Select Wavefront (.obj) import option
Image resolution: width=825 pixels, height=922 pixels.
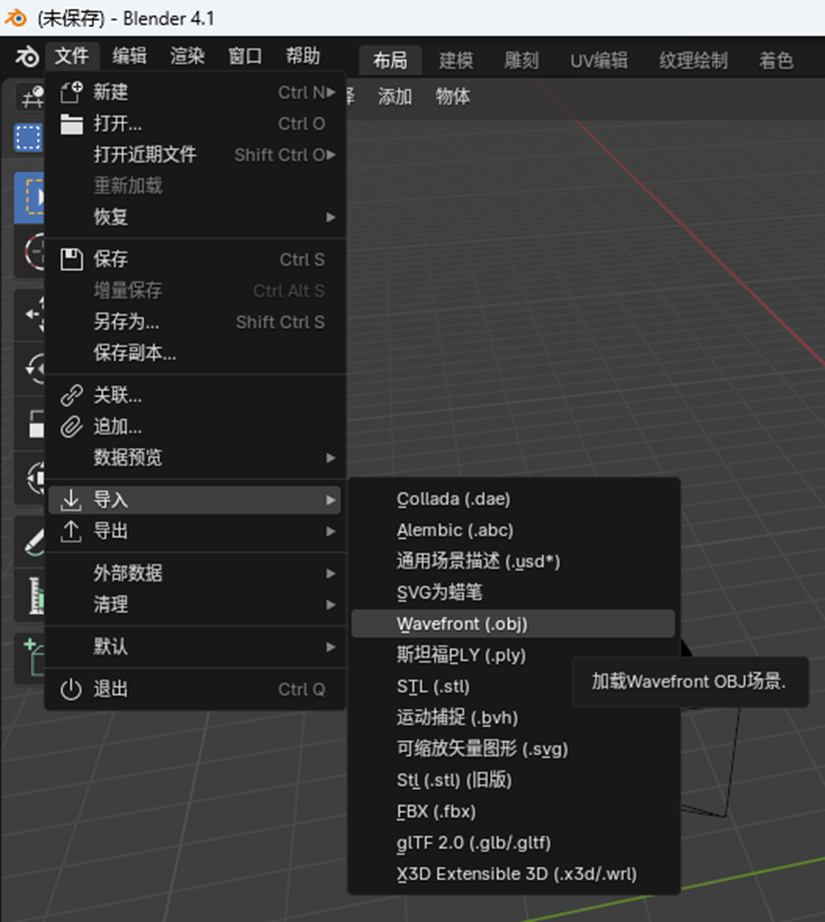coord(462,623)
